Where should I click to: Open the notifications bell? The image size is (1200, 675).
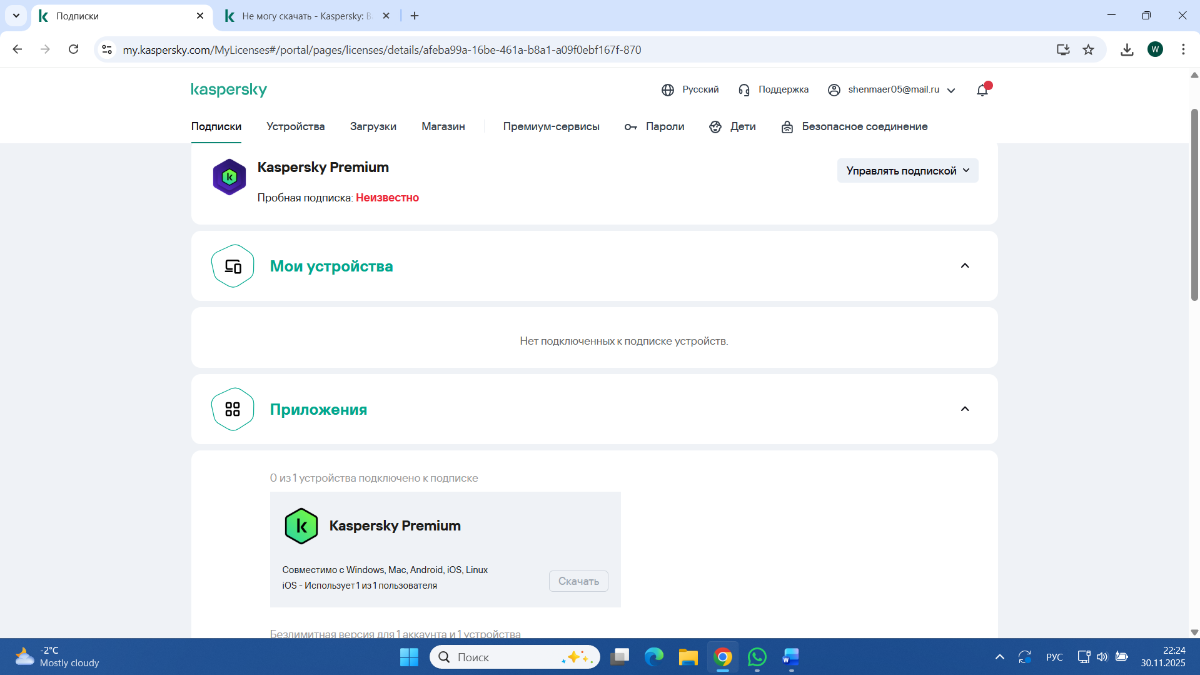(983, 89)
